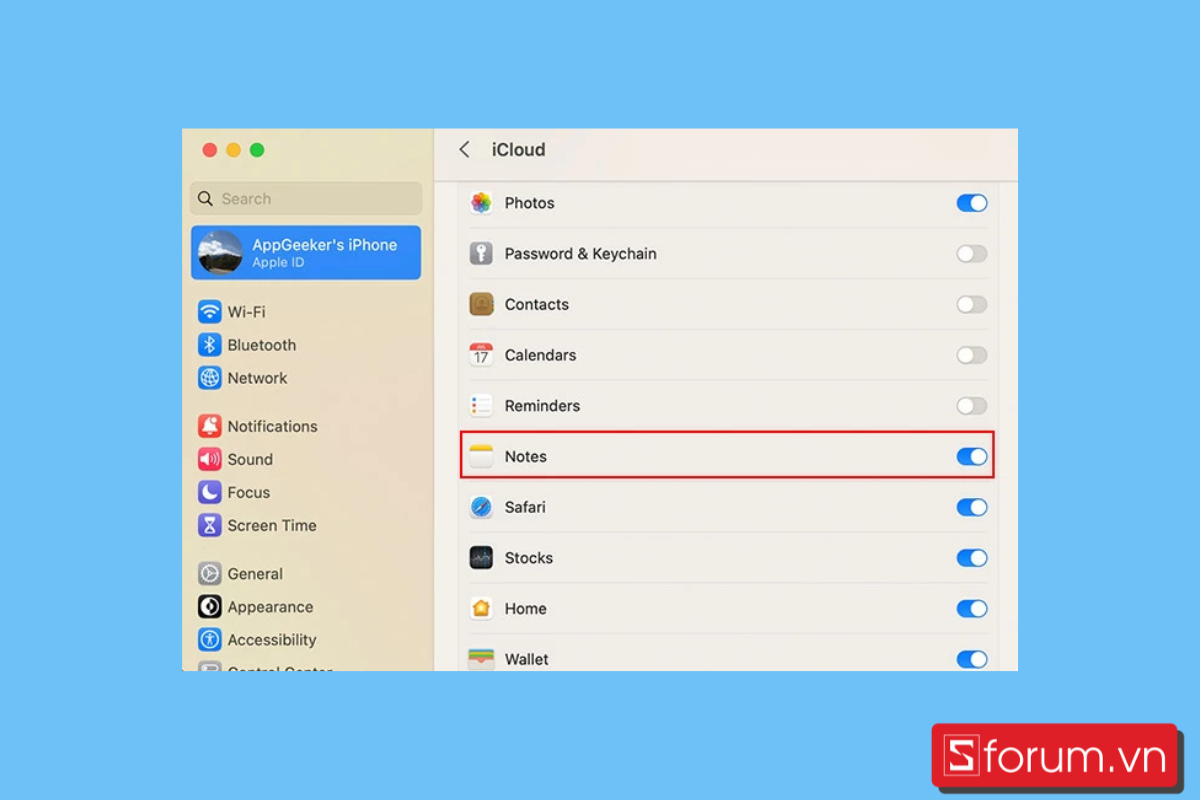This screenshot has height=800, width=1200.
Task: Click the Safari row label
Action: [525, 507]
